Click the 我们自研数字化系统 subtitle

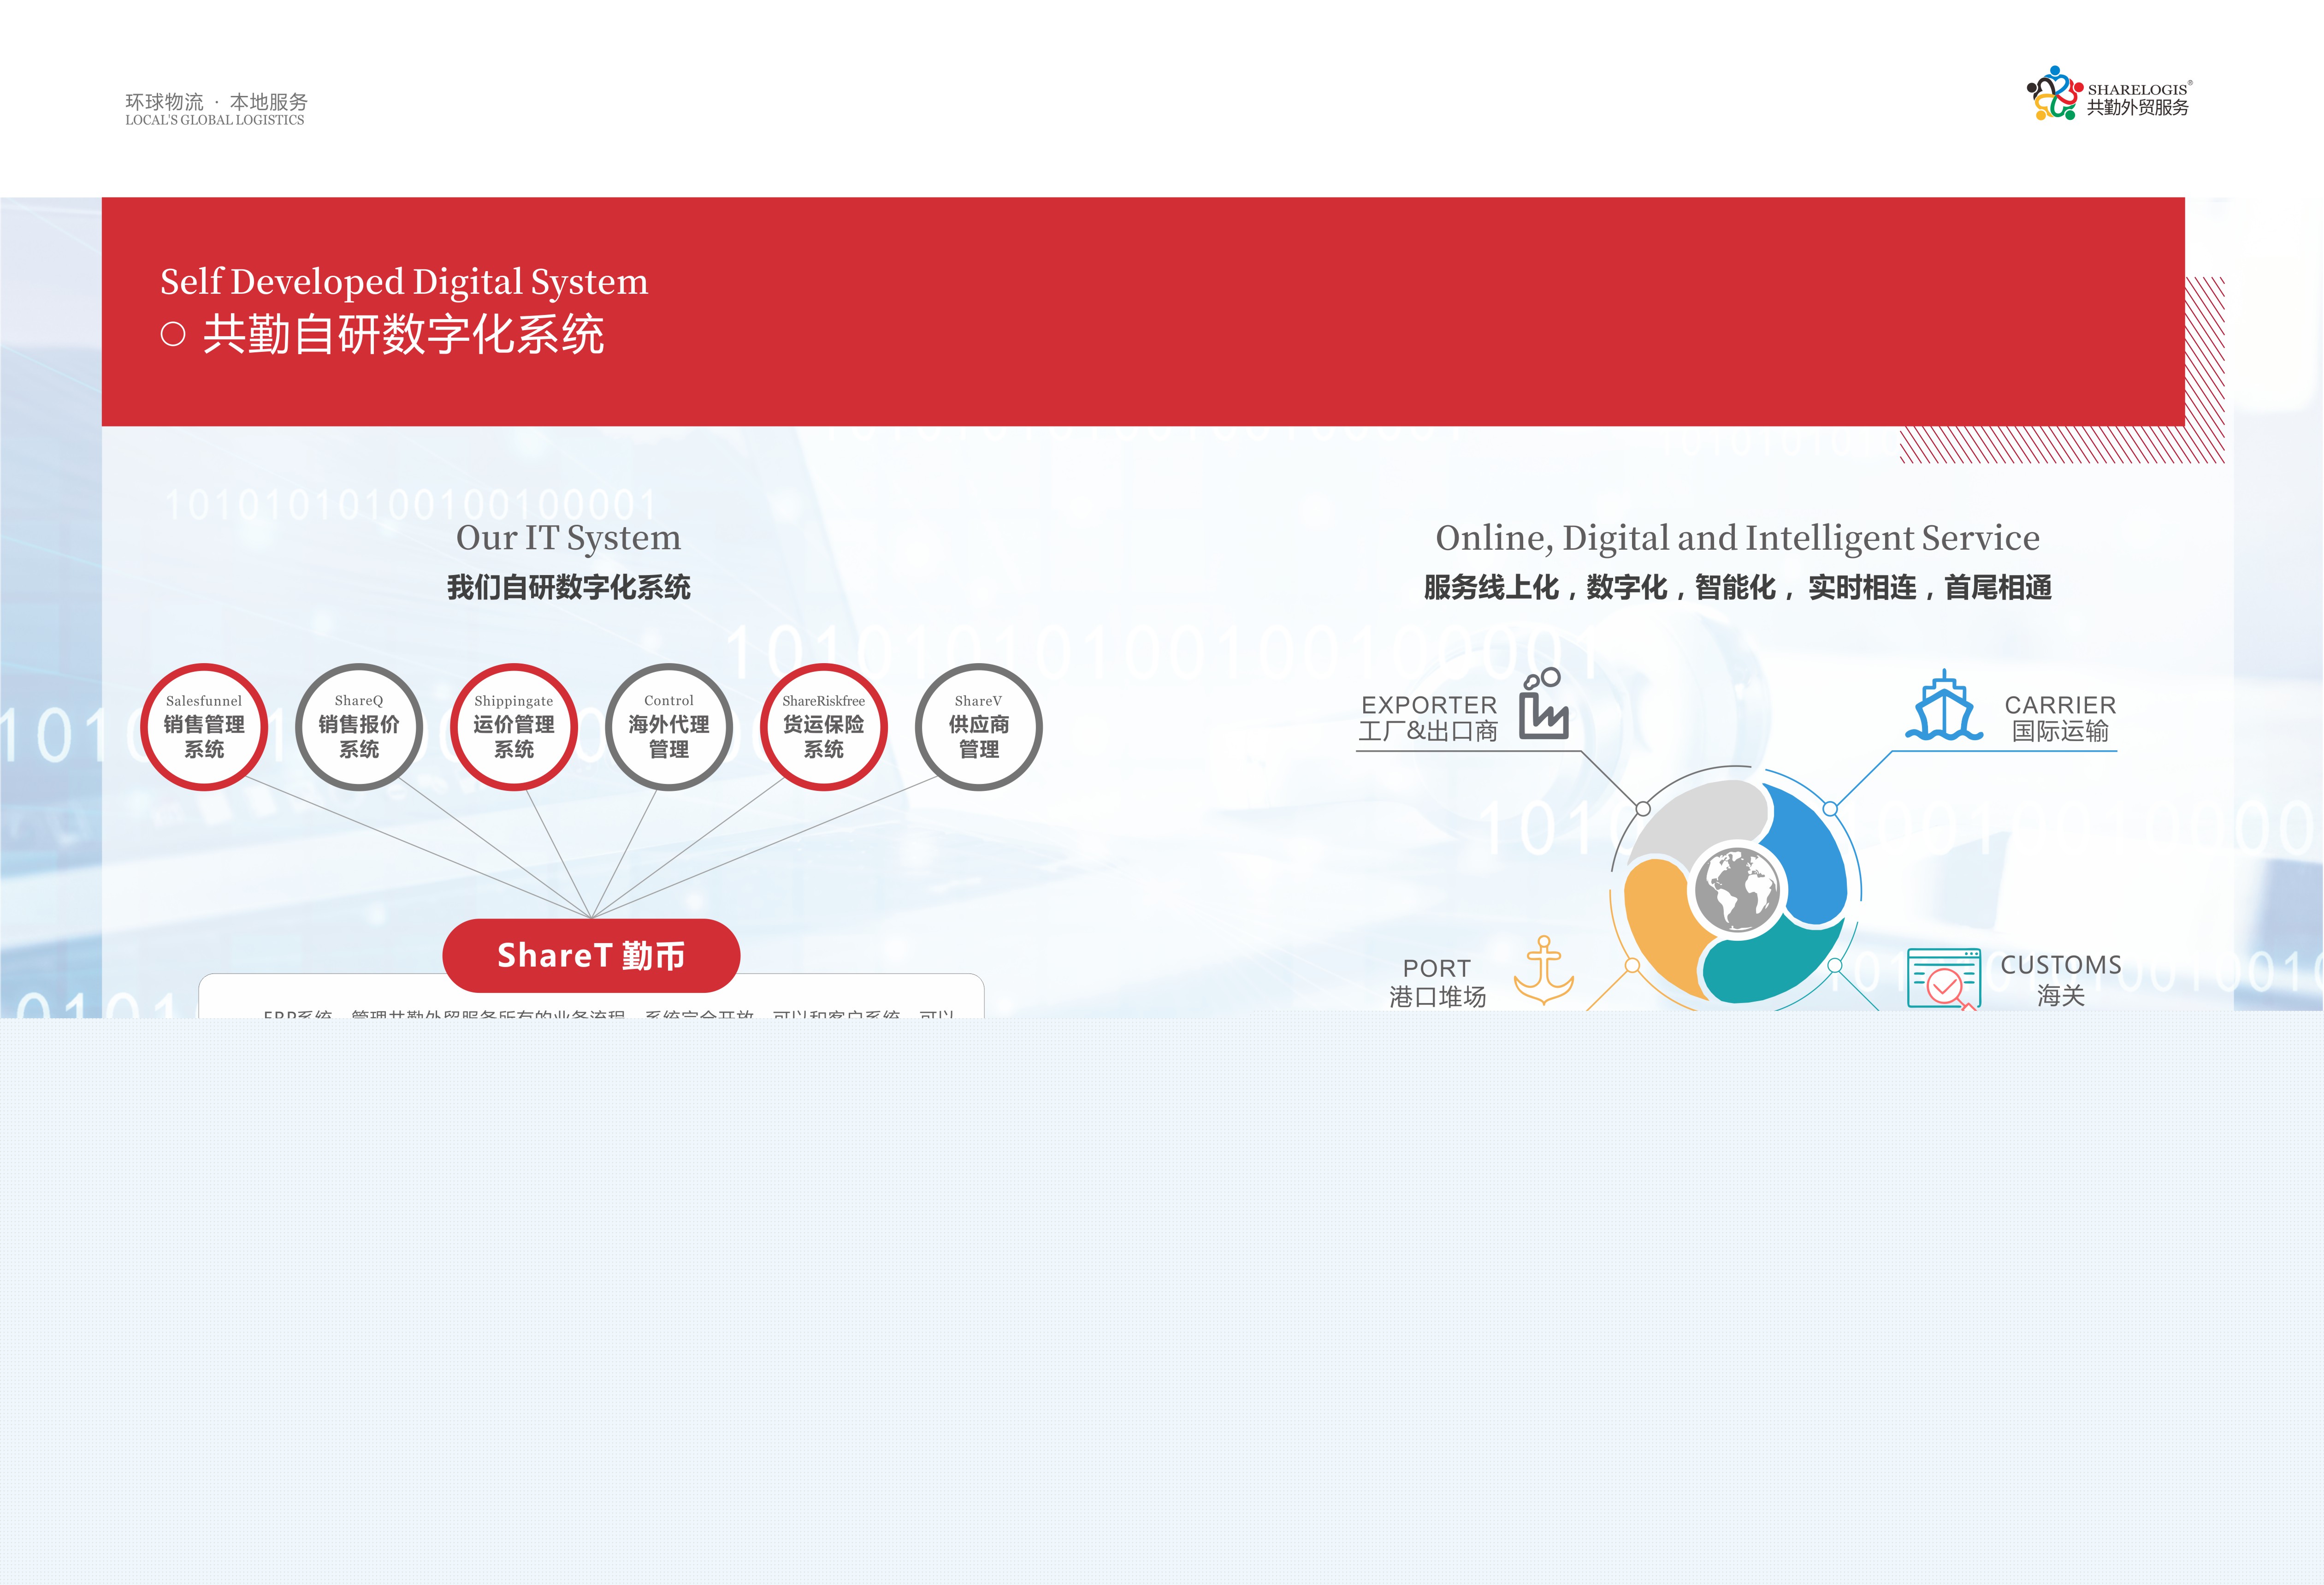(568, 587)
